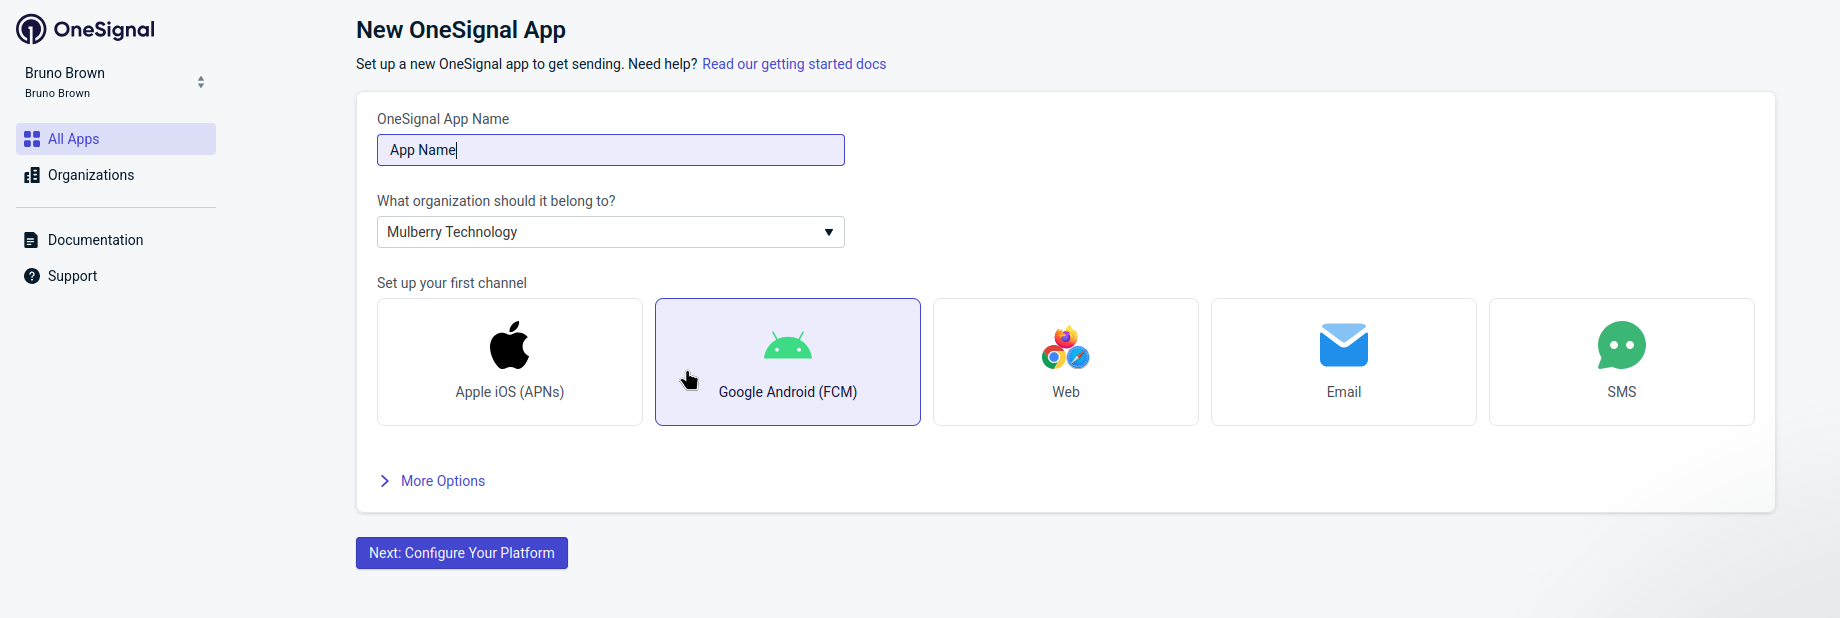Click Next: Configure Your Platform button
Image resolution: width=1840 pixels, height=618 pixels.
462,553
